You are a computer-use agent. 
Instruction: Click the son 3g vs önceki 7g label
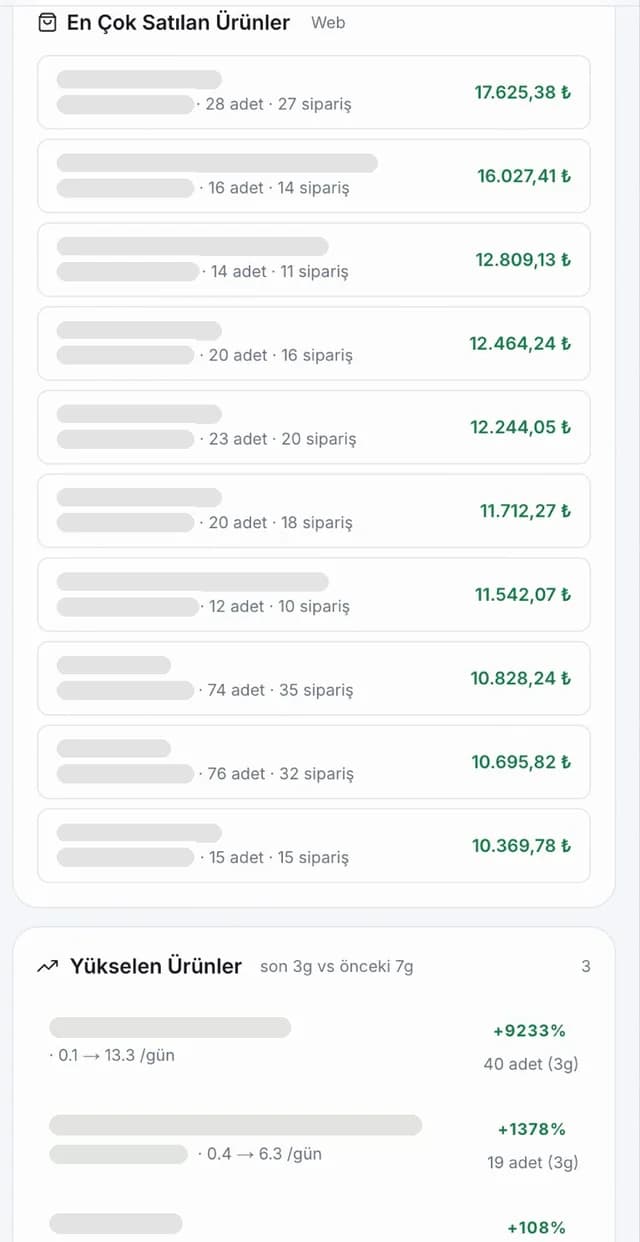[336, 966]
